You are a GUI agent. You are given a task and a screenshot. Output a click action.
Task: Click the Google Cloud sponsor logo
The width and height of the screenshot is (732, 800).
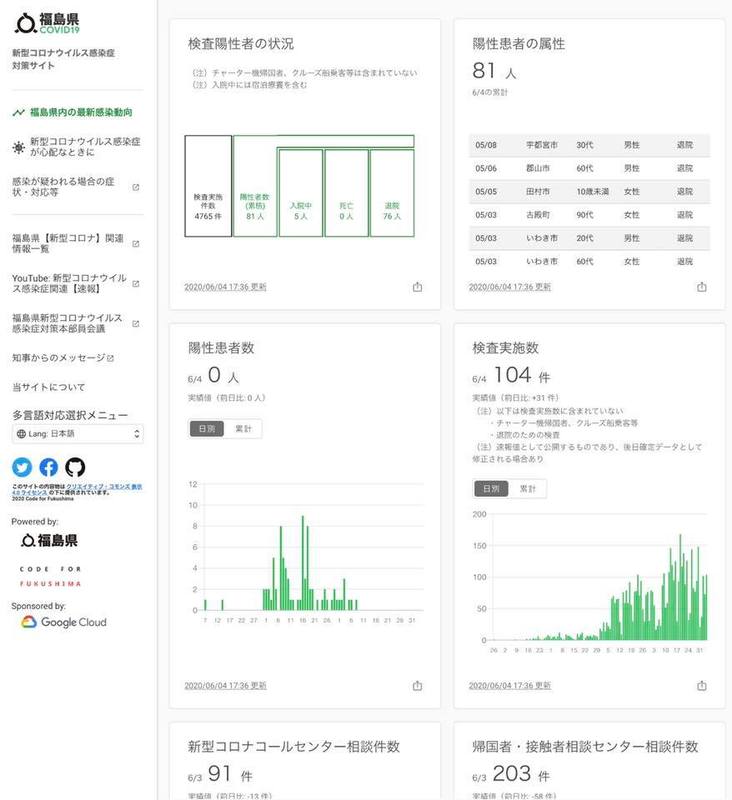[x=64, y=622]
